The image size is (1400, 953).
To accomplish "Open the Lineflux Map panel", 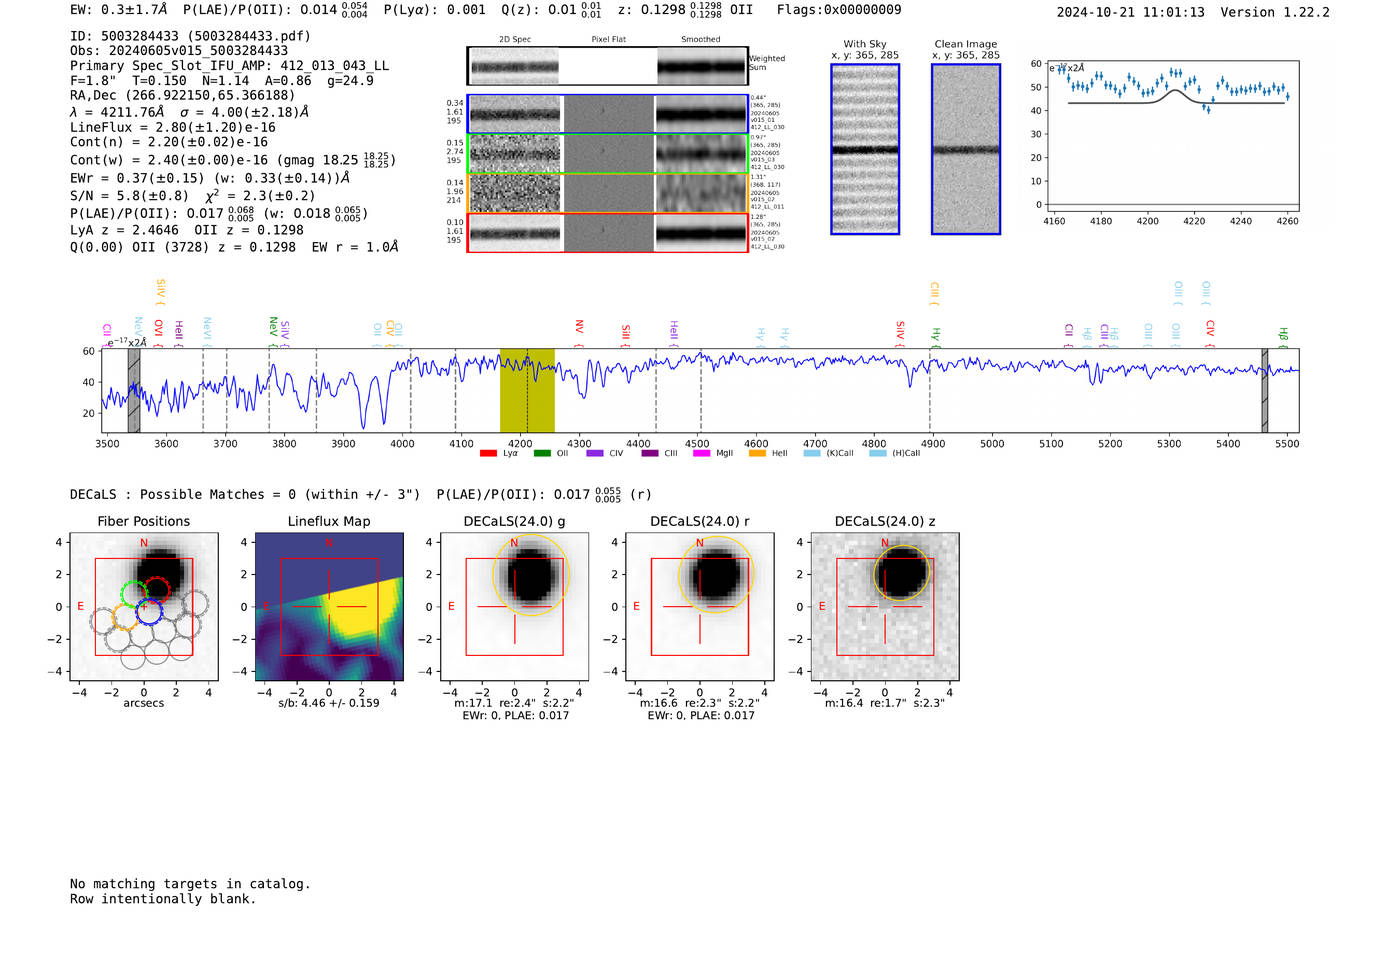I will [x=329, y=607].
